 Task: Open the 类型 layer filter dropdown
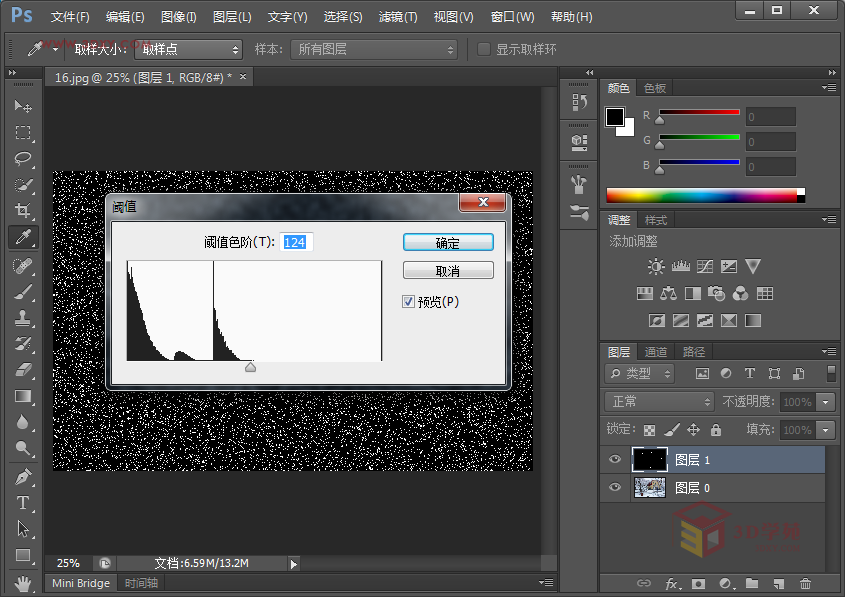pos(640,373)
